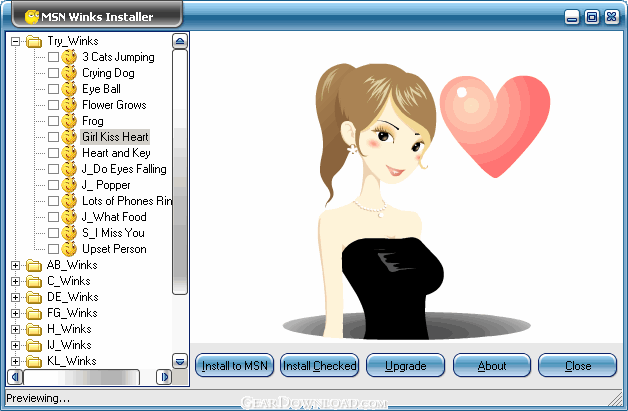Expand the H_Winks folder
The width and height of the screenshot is (628, 411).
pyautogui.click(x=15, y=329)
